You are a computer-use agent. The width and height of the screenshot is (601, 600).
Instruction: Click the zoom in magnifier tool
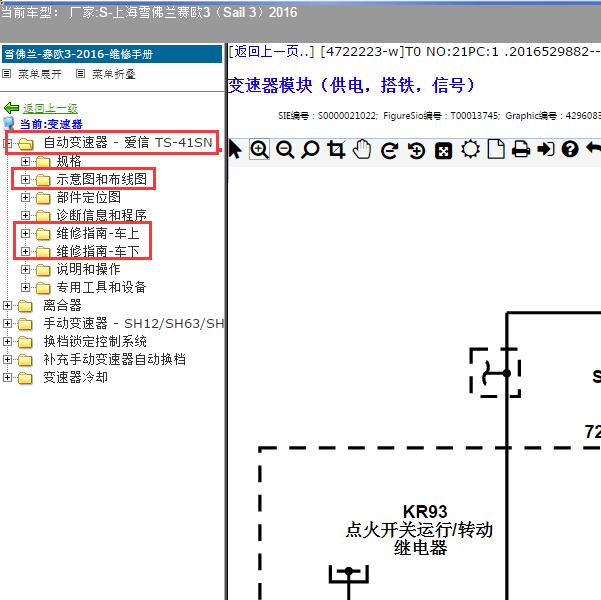pyautogui.click(x=259, y=150)
